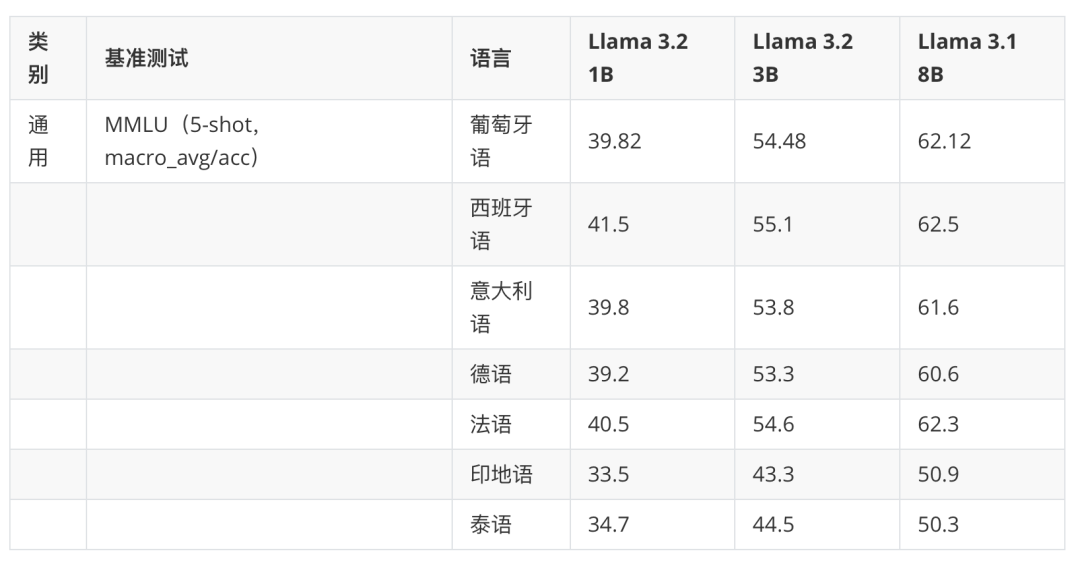Select the 33.5 Hindi score
The image size is (1080, 570).
click(x=608, y=474)
